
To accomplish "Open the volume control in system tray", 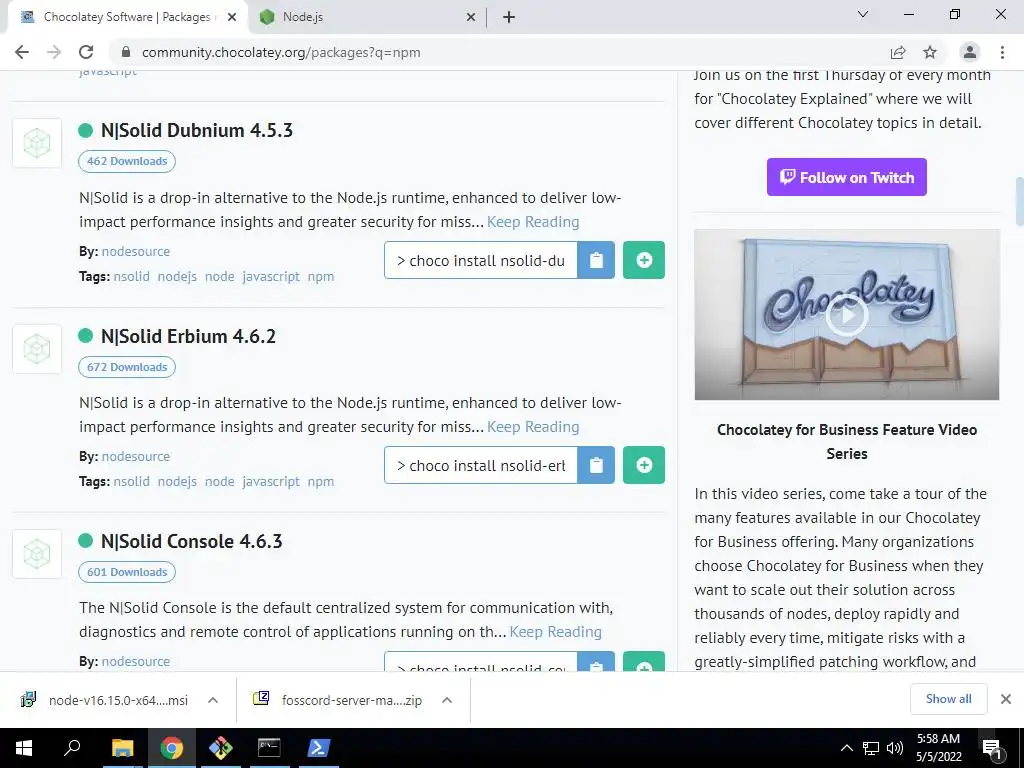I will (x=895, y=748).
